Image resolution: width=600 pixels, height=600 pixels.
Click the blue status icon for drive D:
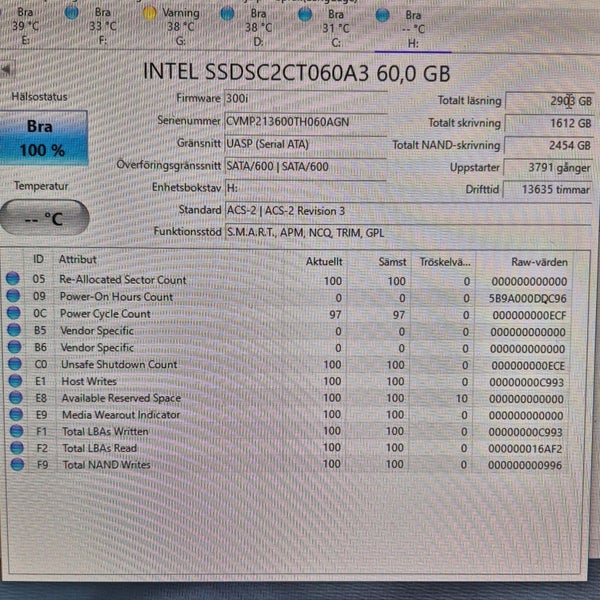coord(227,14)
